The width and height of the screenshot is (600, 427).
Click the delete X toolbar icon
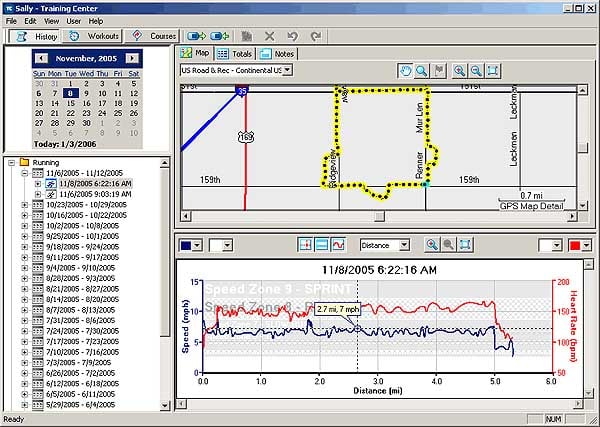coord(269,36)
